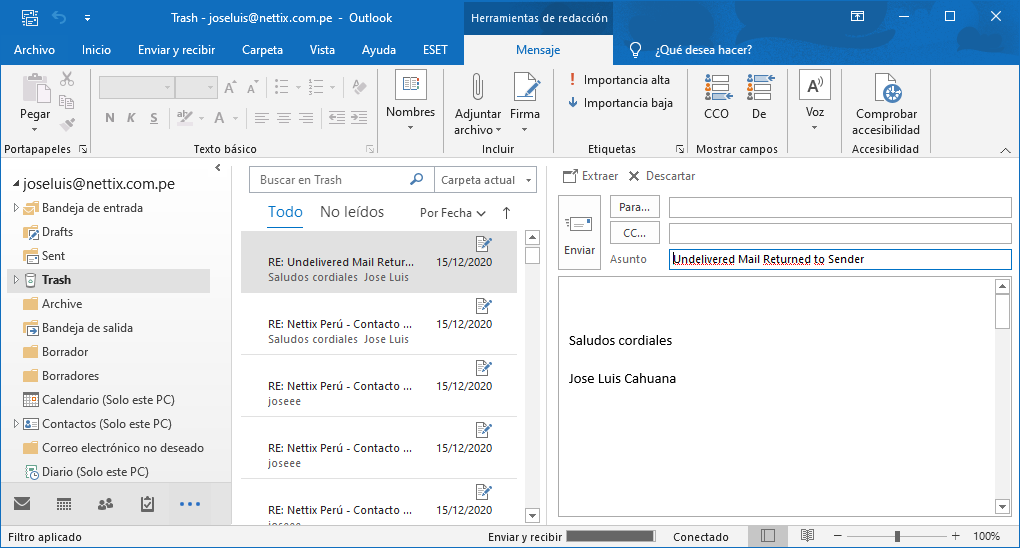Open the Archivo menu
Image resolution: width=1020 pixels, height=548 pixels.
point(34,50)
